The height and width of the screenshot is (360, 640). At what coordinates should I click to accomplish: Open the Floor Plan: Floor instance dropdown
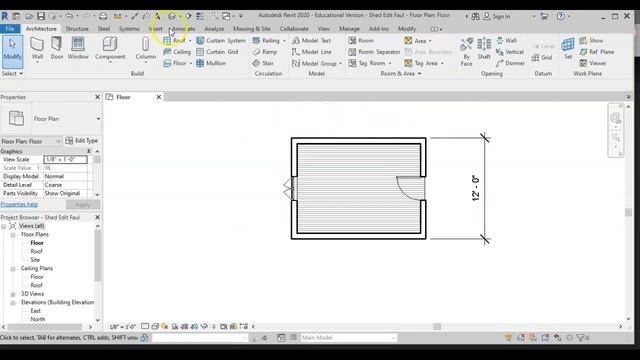58,141
